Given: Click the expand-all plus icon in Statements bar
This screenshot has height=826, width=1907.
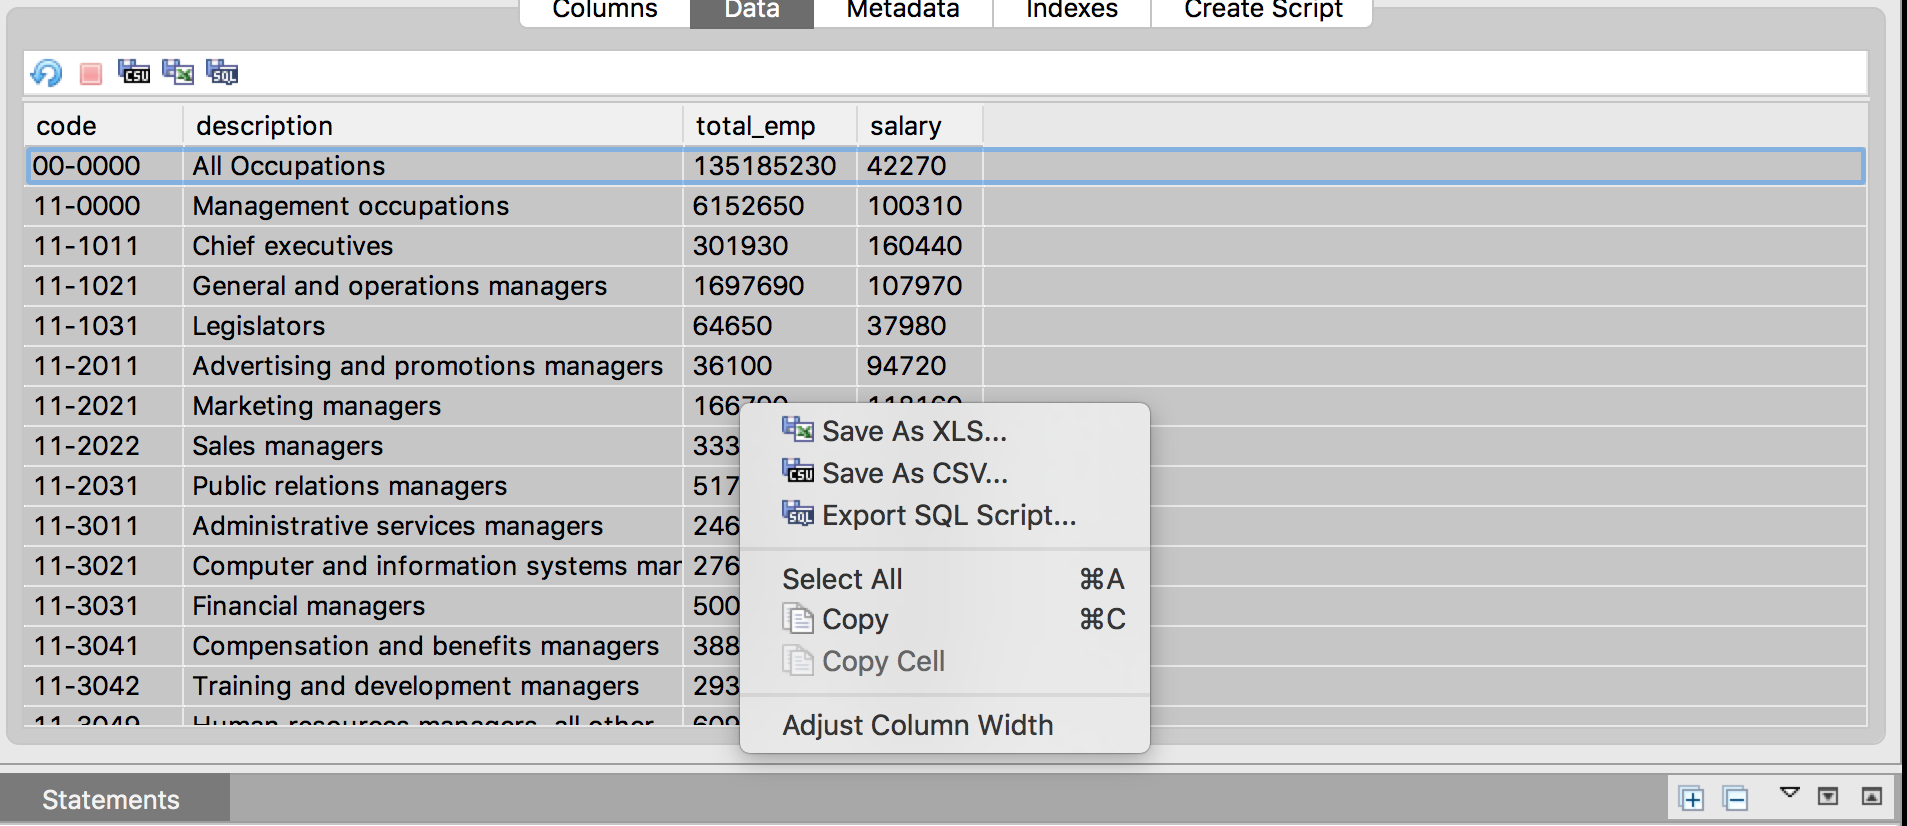Looking at the screenshot, I should click(1691, 798).
